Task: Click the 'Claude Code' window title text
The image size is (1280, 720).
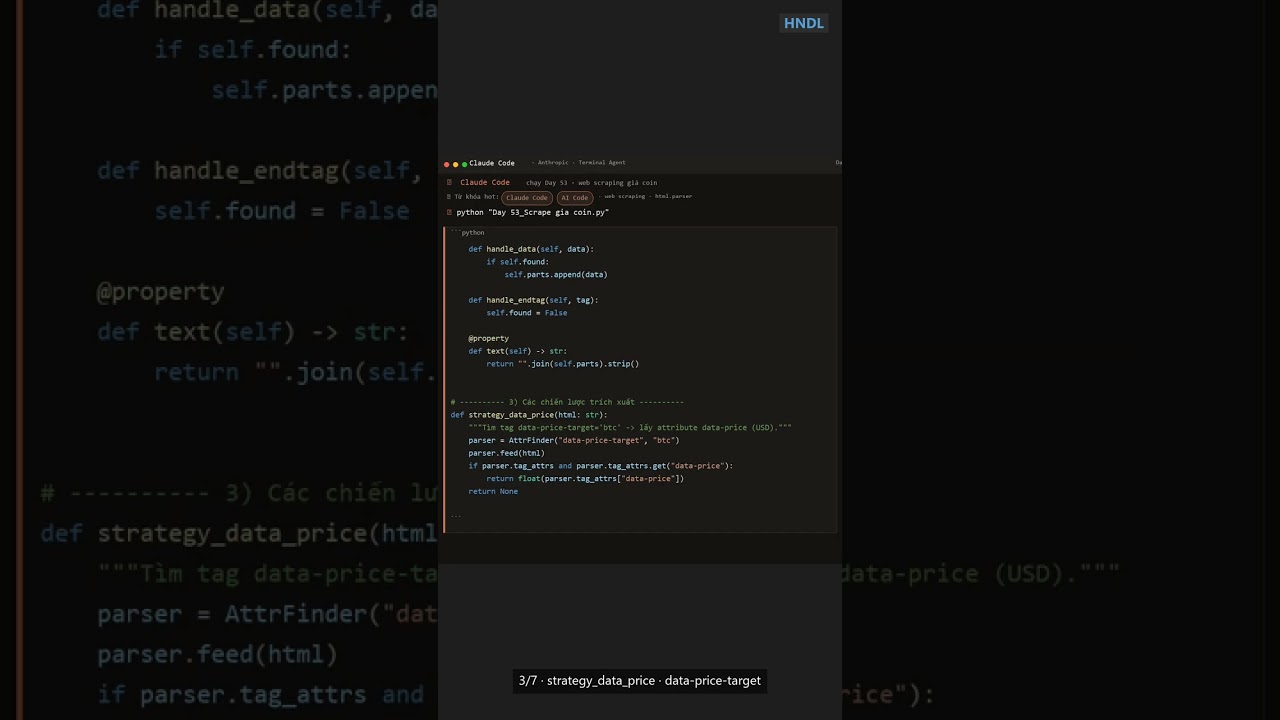Action: pos(492,163)
